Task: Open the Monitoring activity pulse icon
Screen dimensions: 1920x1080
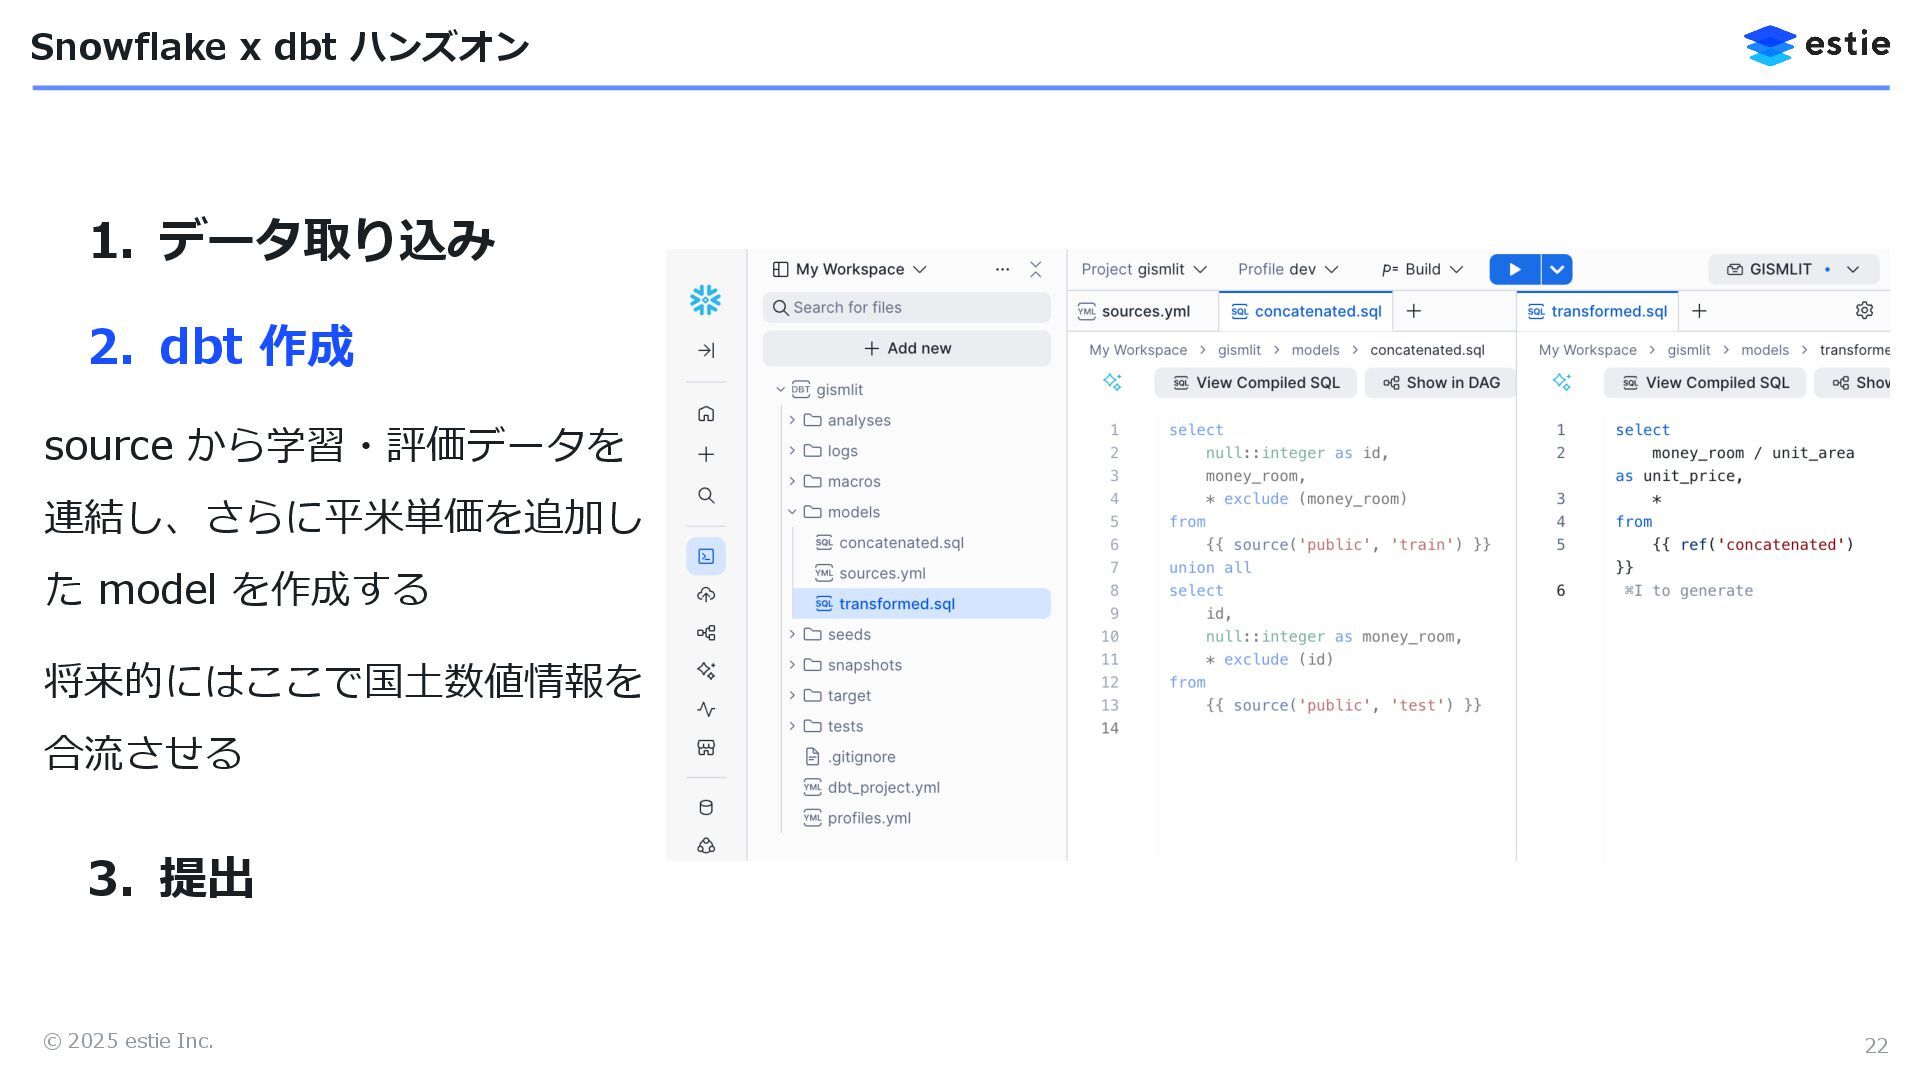Action: coord(706,710)
